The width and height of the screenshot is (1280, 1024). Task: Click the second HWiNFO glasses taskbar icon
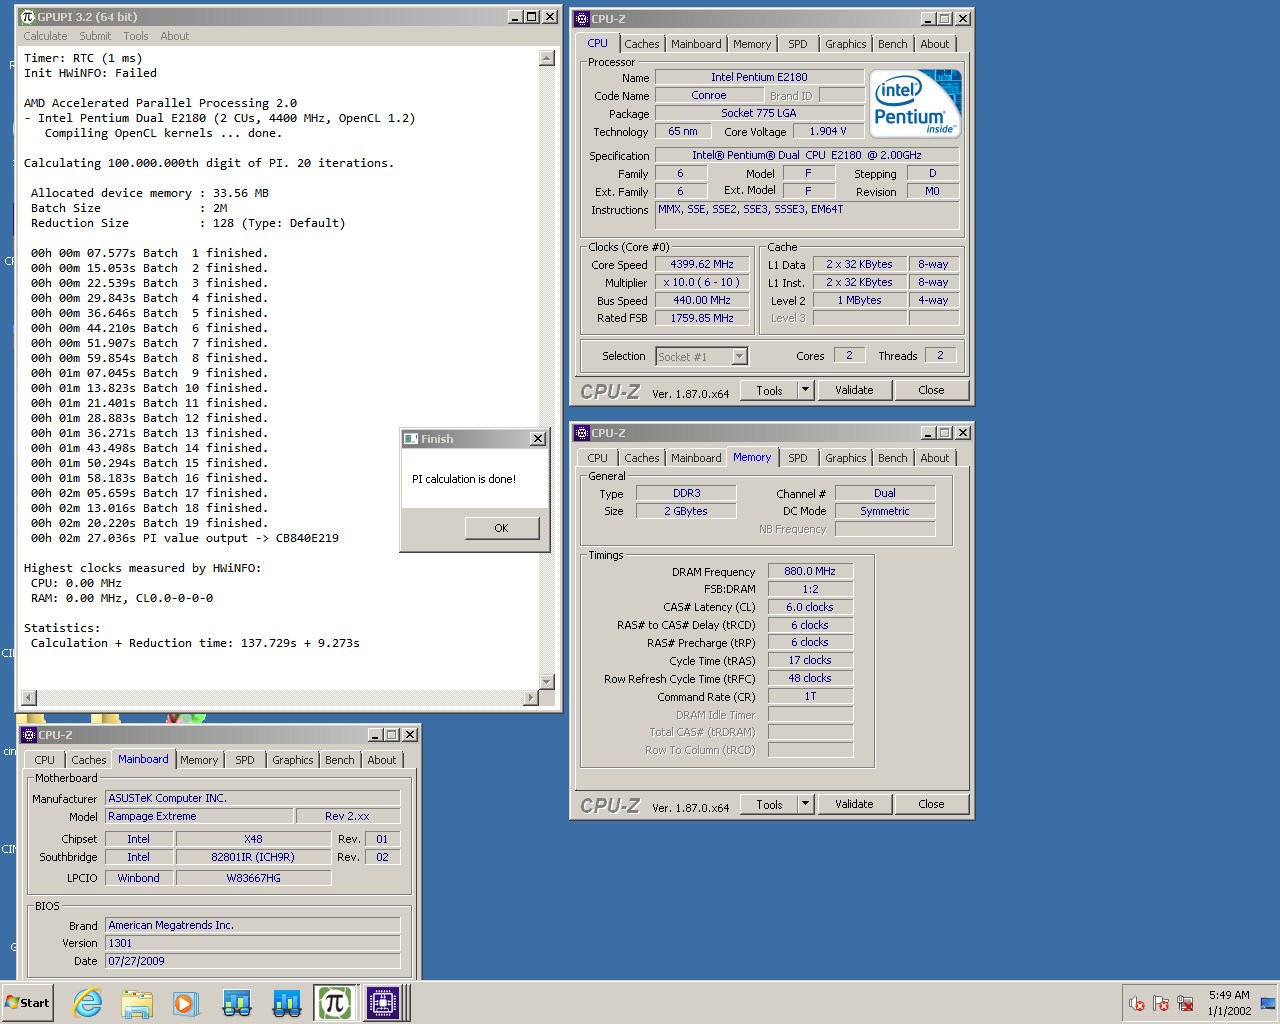(x=286, y=1003)
